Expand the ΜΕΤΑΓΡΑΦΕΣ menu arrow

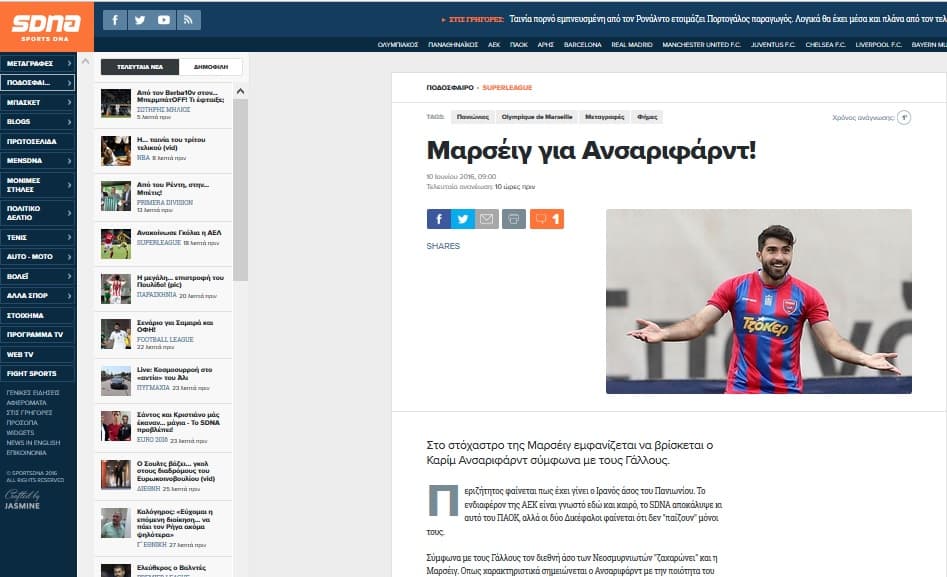coord(69,63)
